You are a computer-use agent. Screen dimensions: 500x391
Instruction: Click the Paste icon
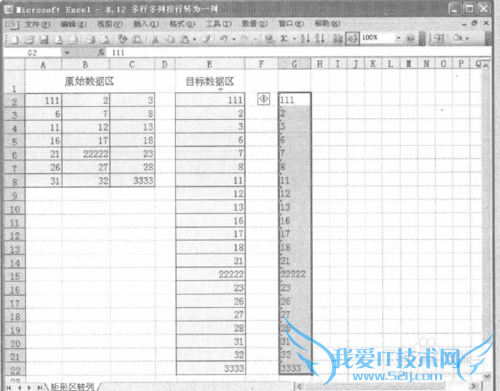pyautogui.click(x=184, y=39)
